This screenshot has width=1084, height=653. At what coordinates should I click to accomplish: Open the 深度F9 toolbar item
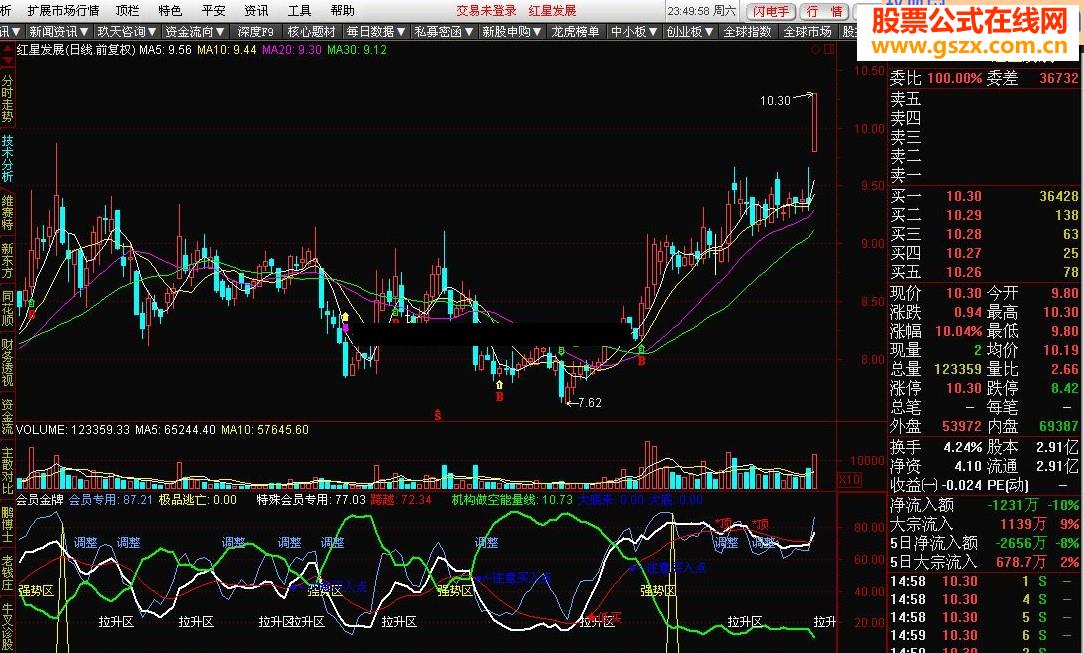click(255, 32)
